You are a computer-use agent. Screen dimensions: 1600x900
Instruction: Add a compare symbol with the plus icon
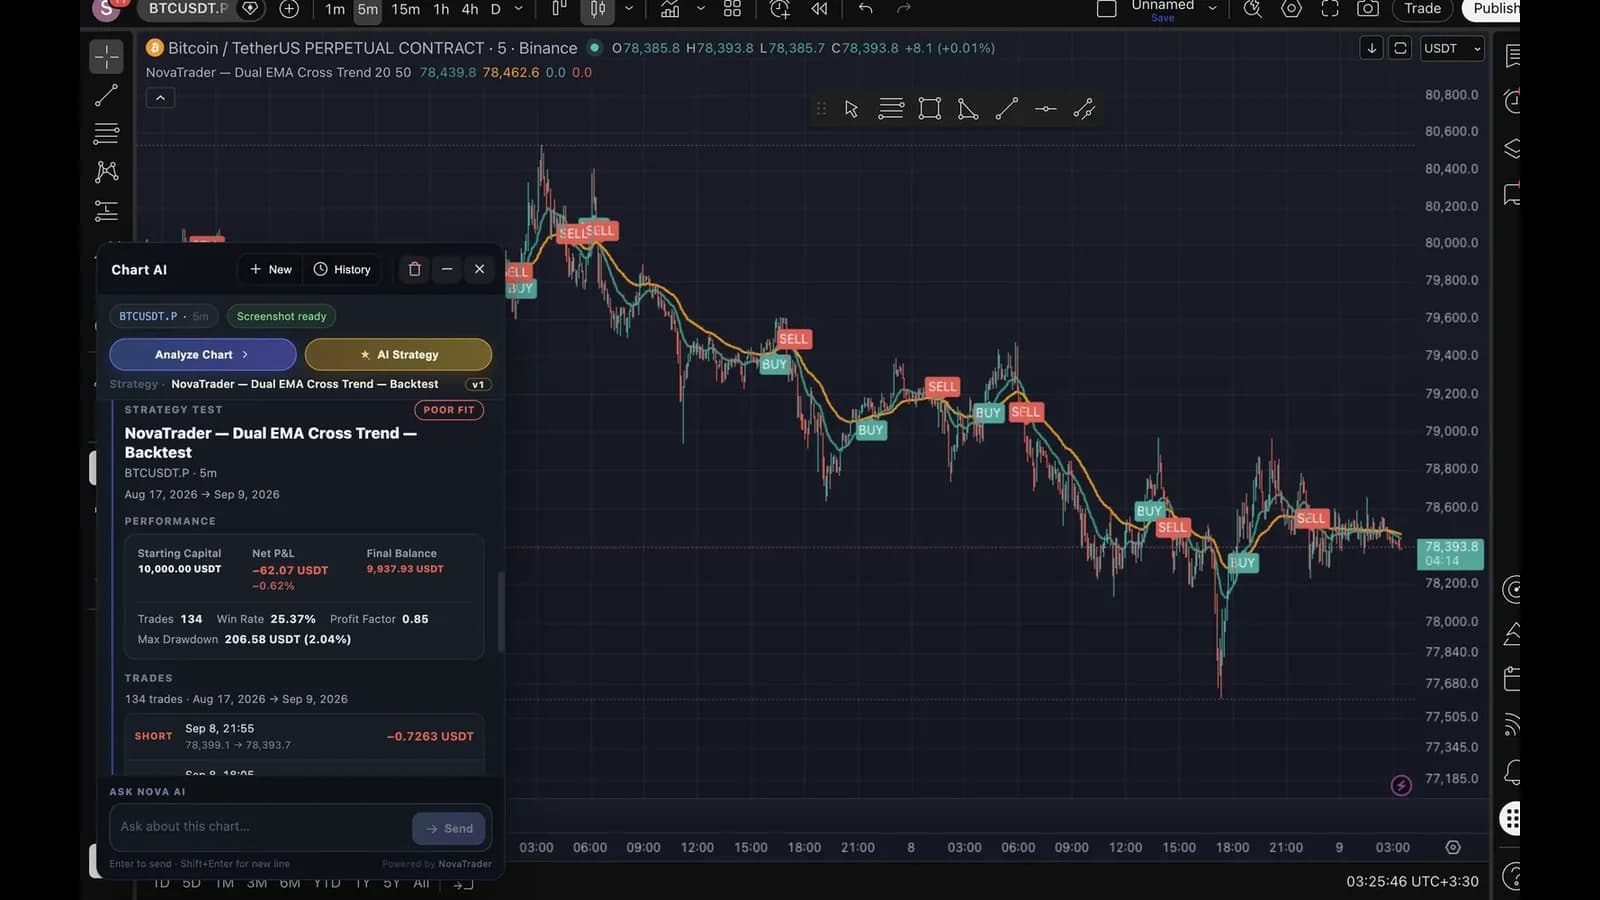pyautogui.click(x=289, y=9)
